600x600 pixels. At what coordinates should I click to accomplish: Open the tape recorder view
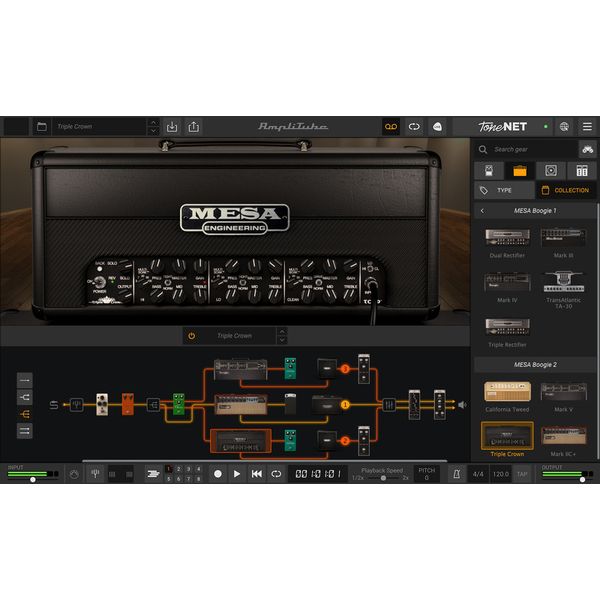pyautogui.click(x=391, y=127)
